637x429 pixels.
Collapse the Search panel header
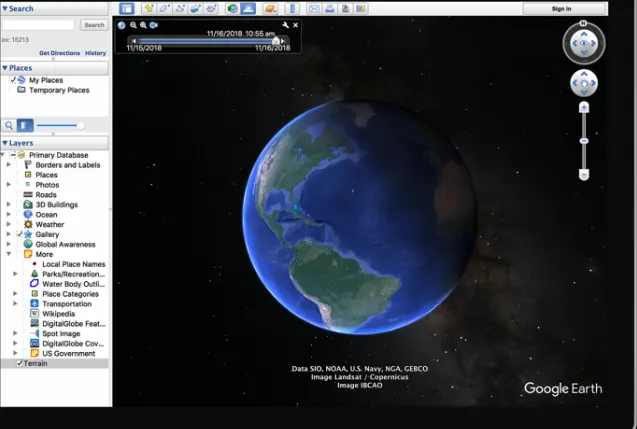click(x=5, y=8)
